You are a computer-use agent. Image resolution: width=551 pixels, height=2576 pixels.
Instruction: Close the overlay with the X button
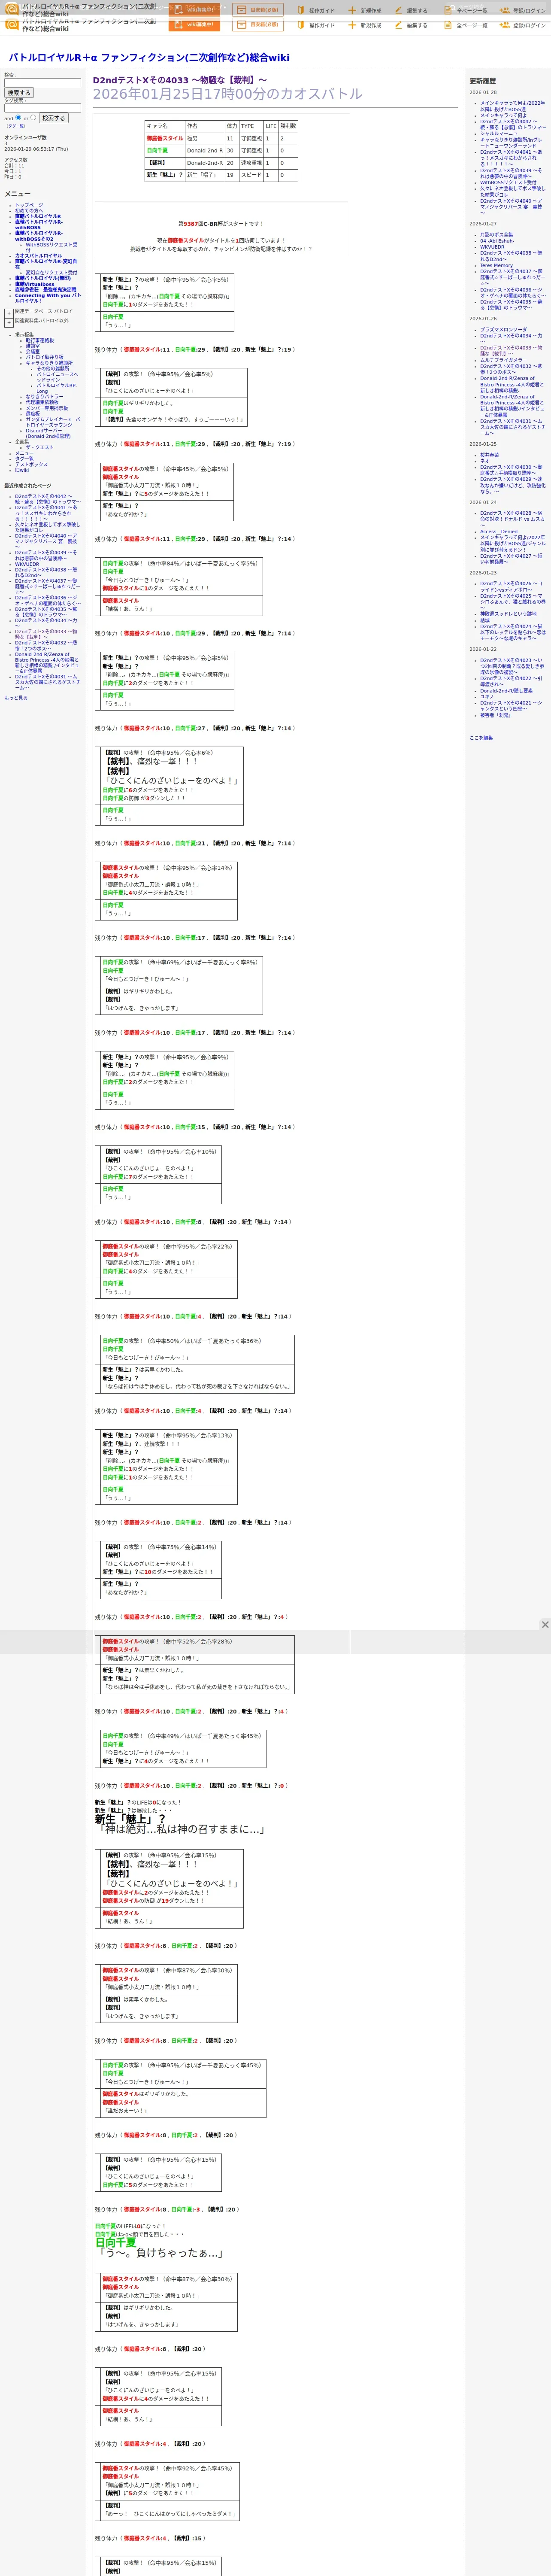[545, 1624]
